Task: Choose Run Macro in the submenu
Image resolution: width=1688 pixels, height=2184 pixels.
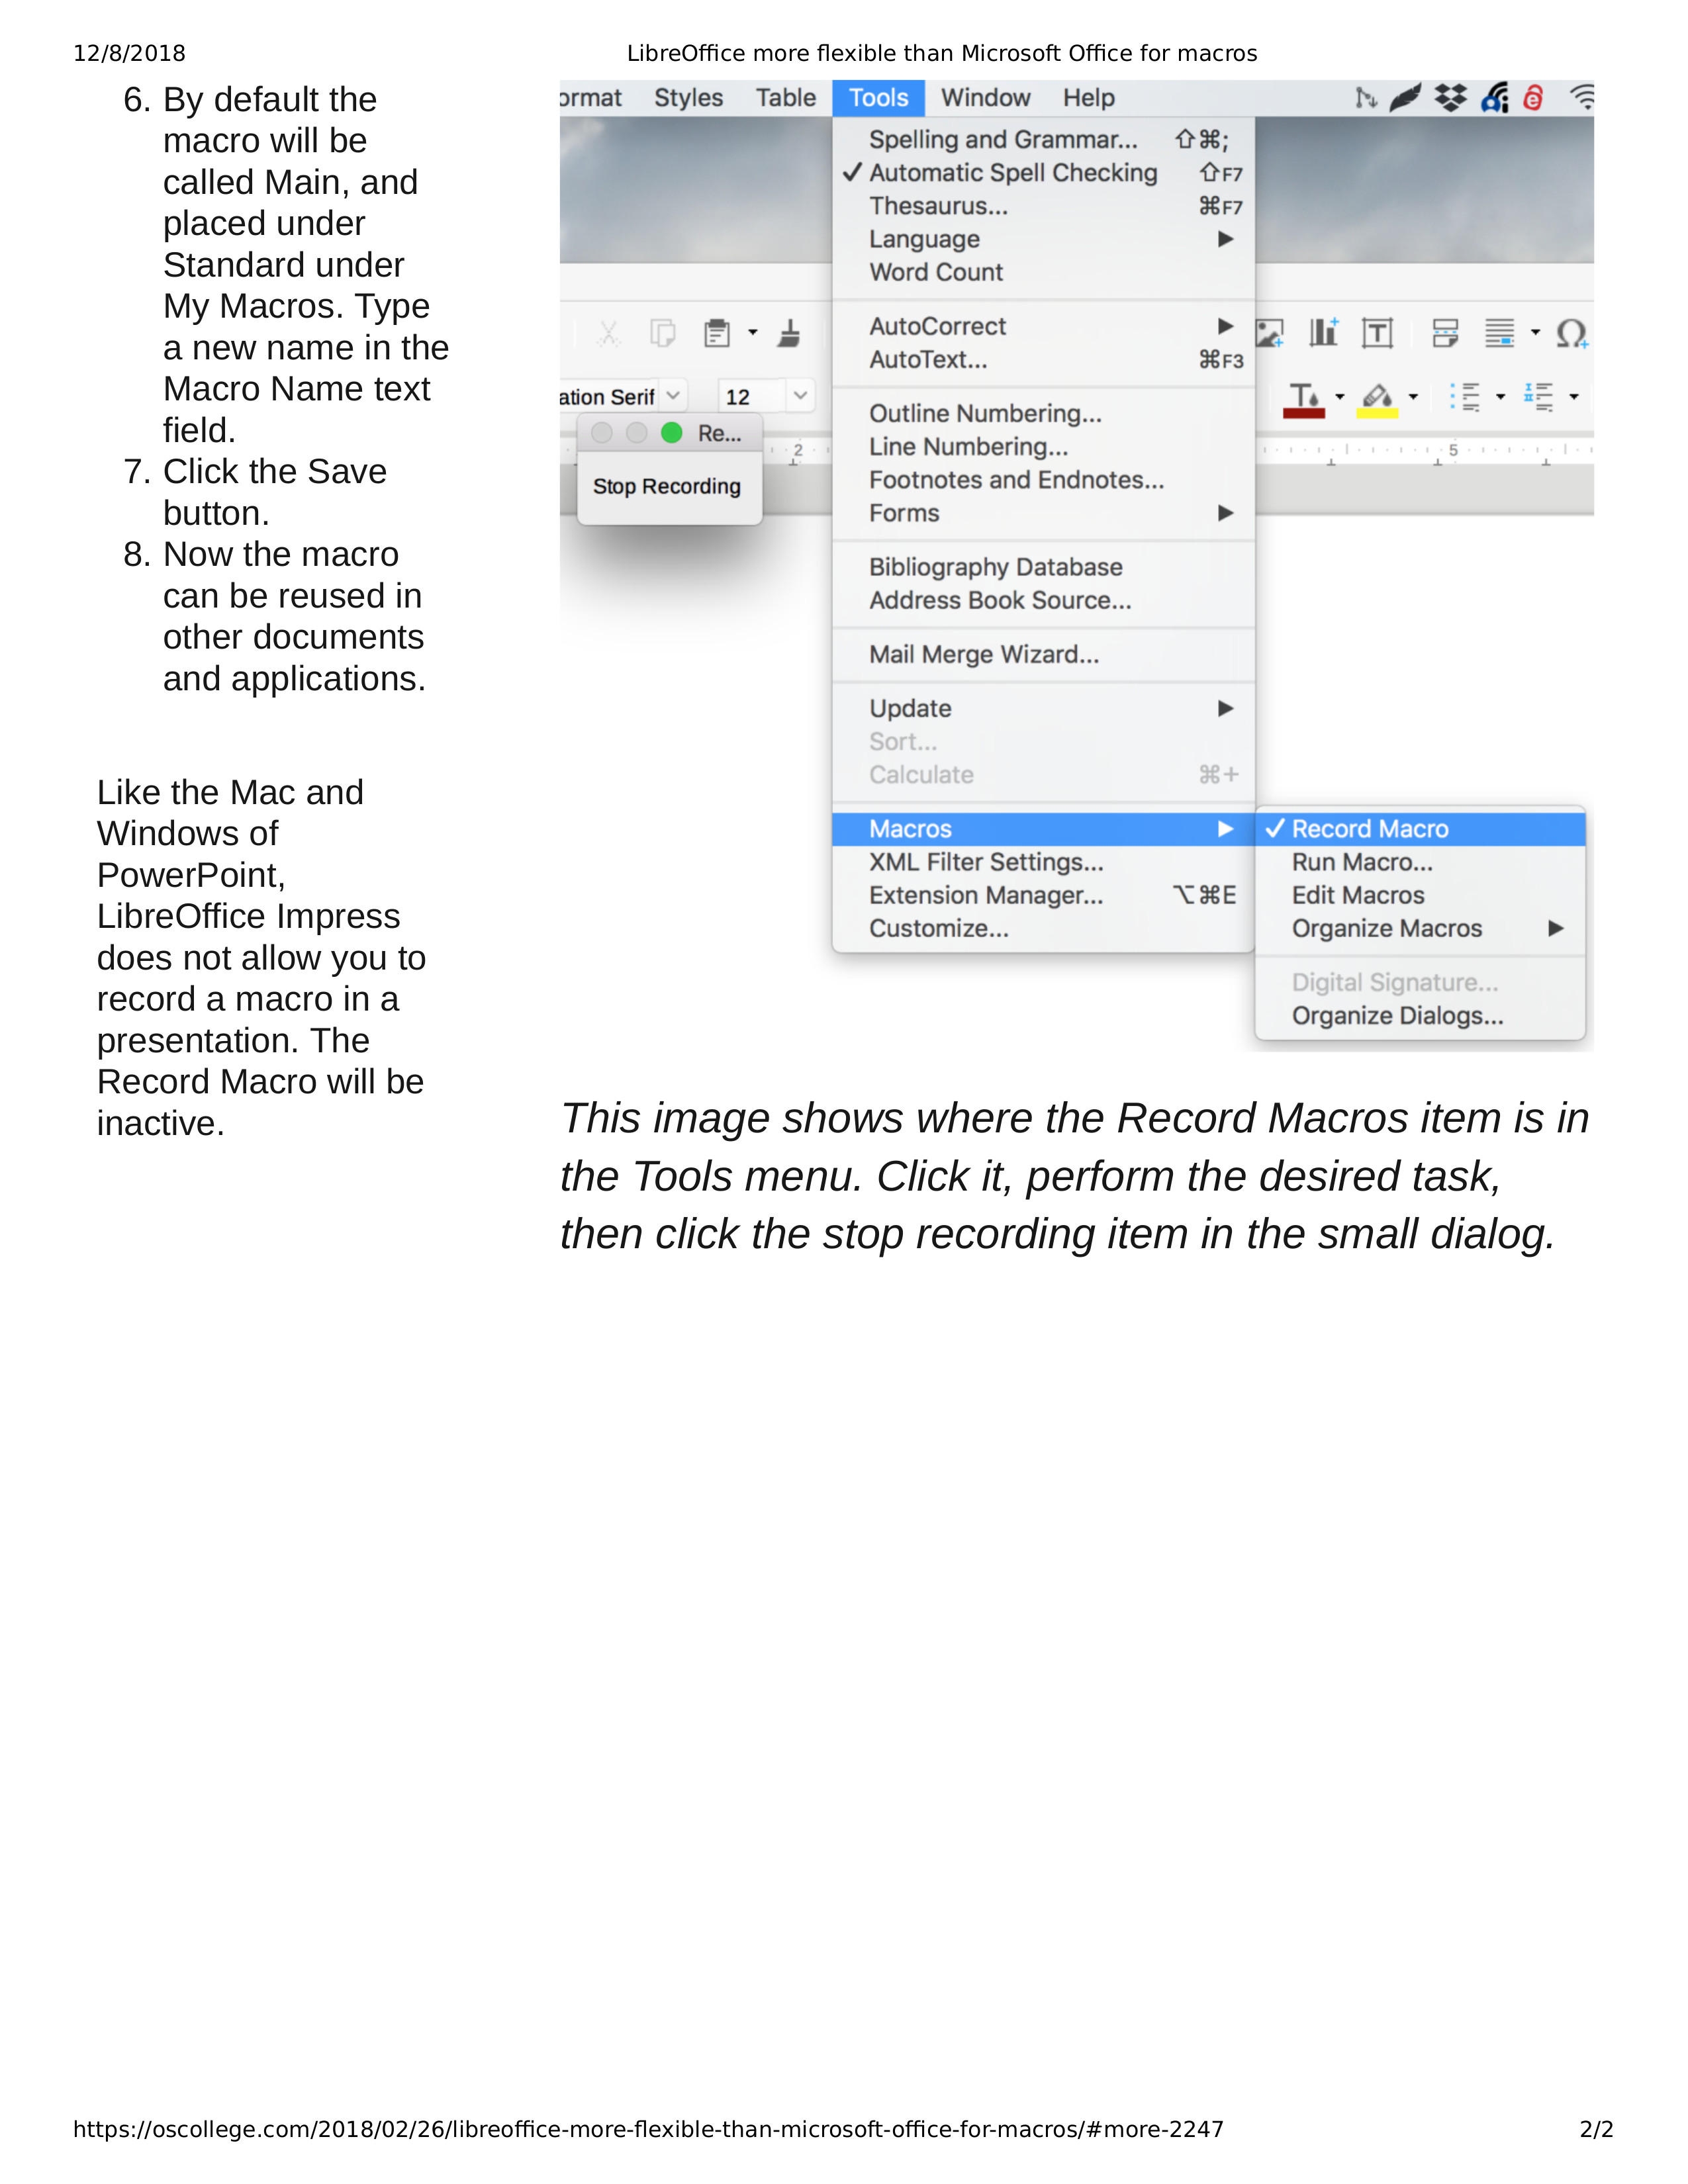Action: tap(1420, 862)
